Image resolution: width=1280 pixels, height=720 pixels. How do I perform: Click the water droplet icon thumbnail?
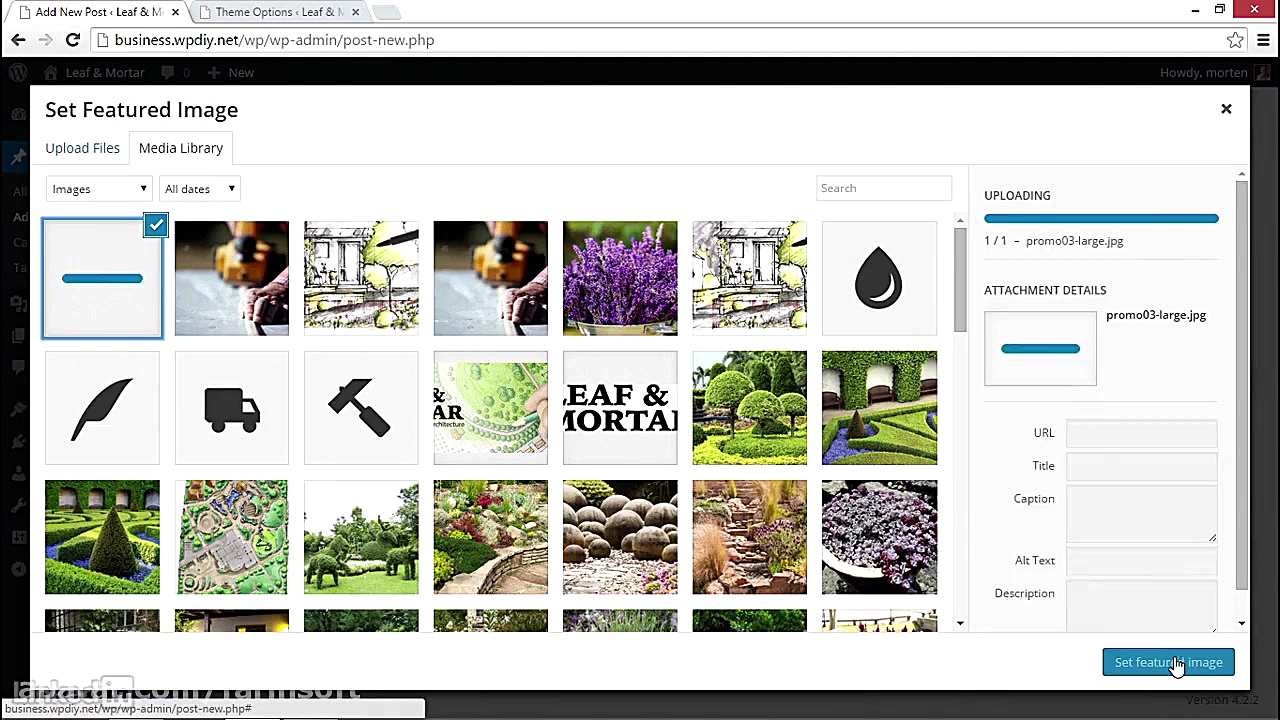click(x=879, y=278)
